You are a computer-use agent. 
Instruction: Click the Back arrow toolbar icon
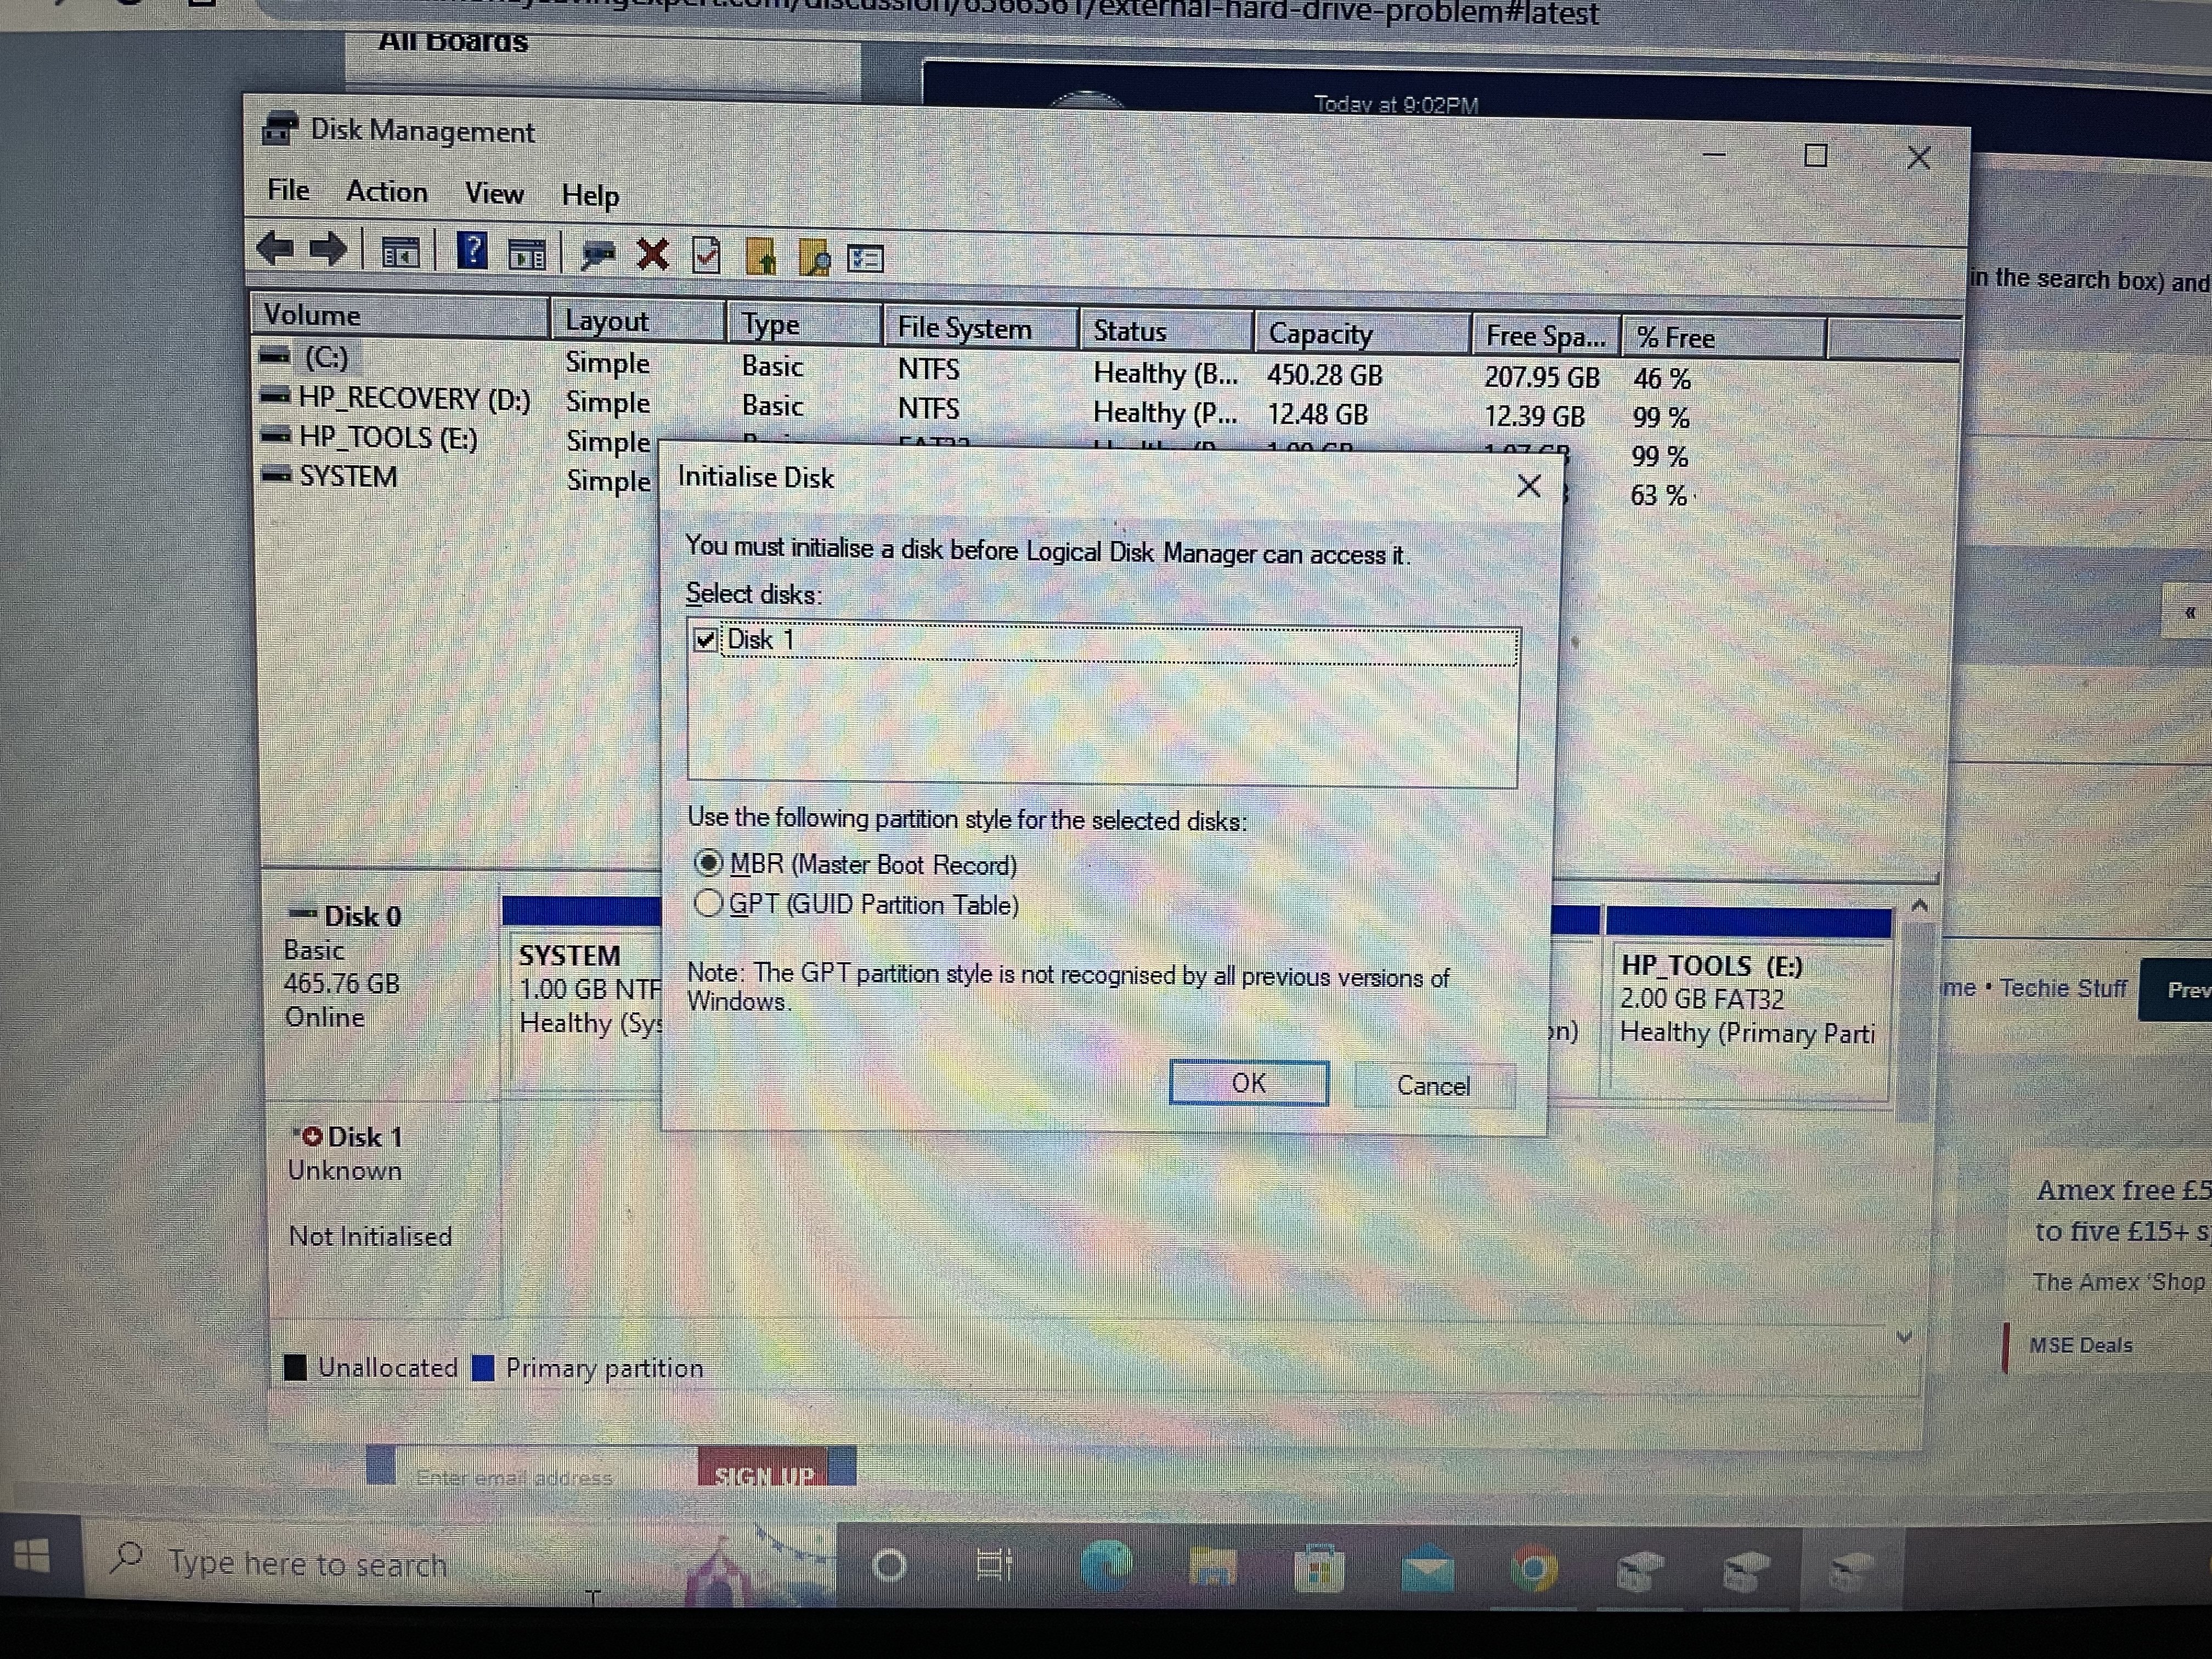pos(275,248)
